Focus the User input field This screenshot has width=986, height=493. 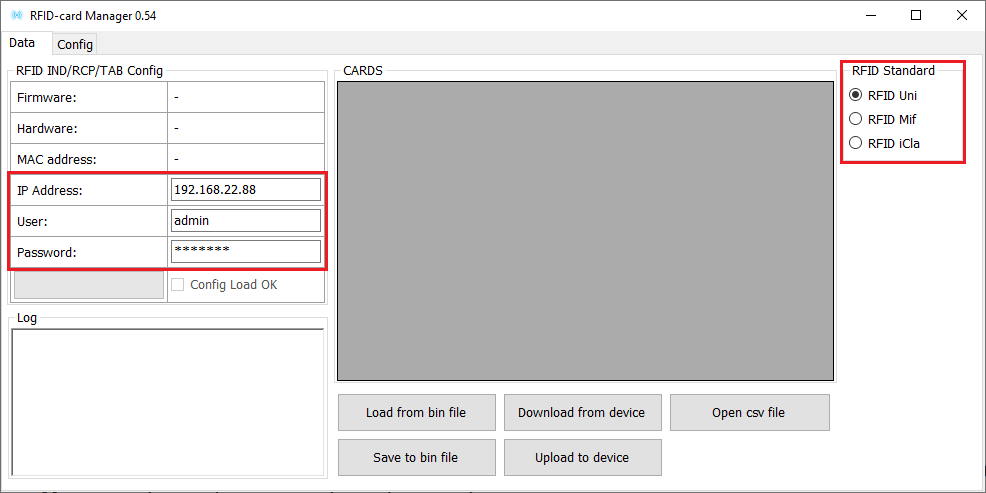246,221
